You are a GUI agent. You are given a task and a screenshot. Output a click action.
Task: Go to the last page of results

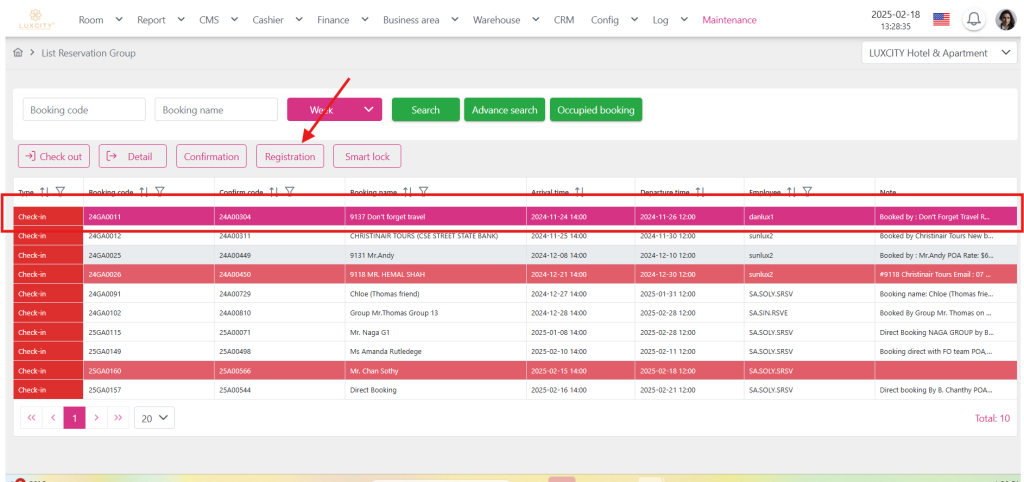pyautogui.click(x=119, y=417)
